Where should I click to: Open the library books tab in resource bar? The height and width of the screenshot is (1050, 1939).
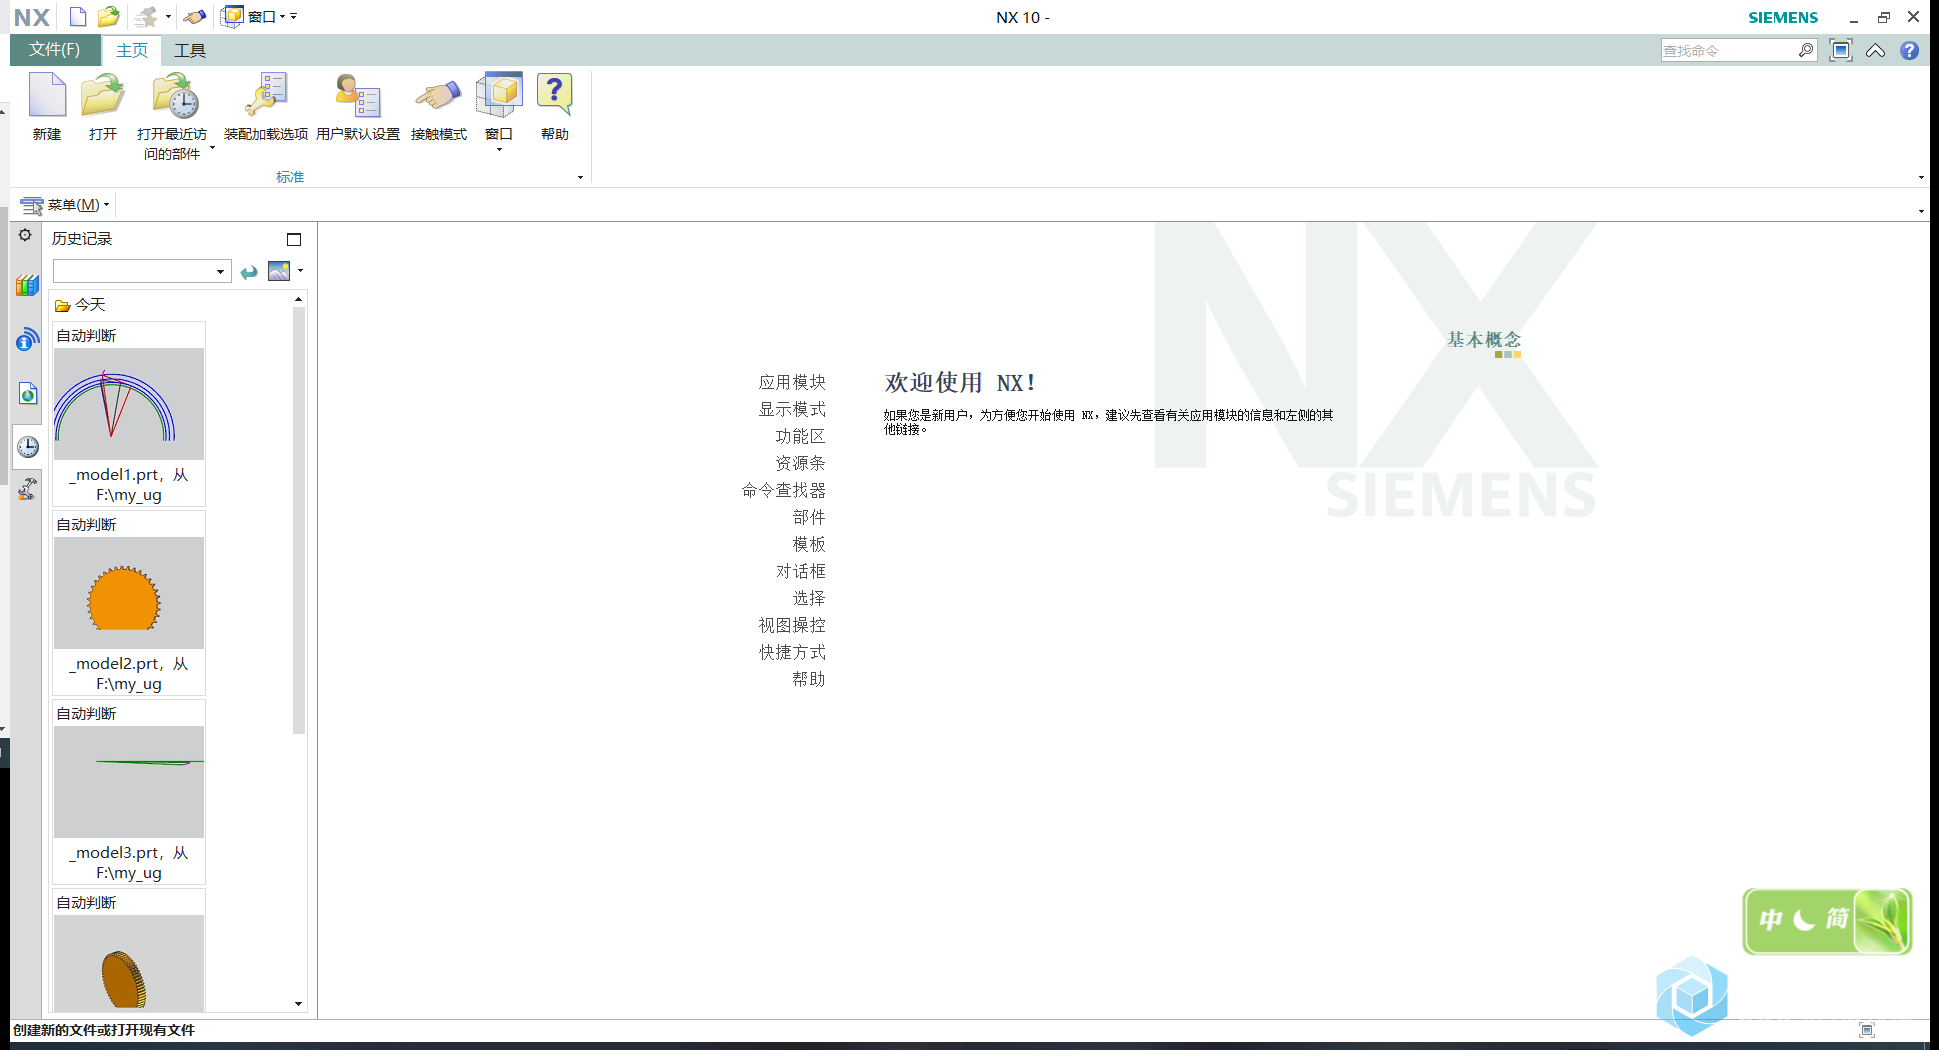tap(27, 285)
